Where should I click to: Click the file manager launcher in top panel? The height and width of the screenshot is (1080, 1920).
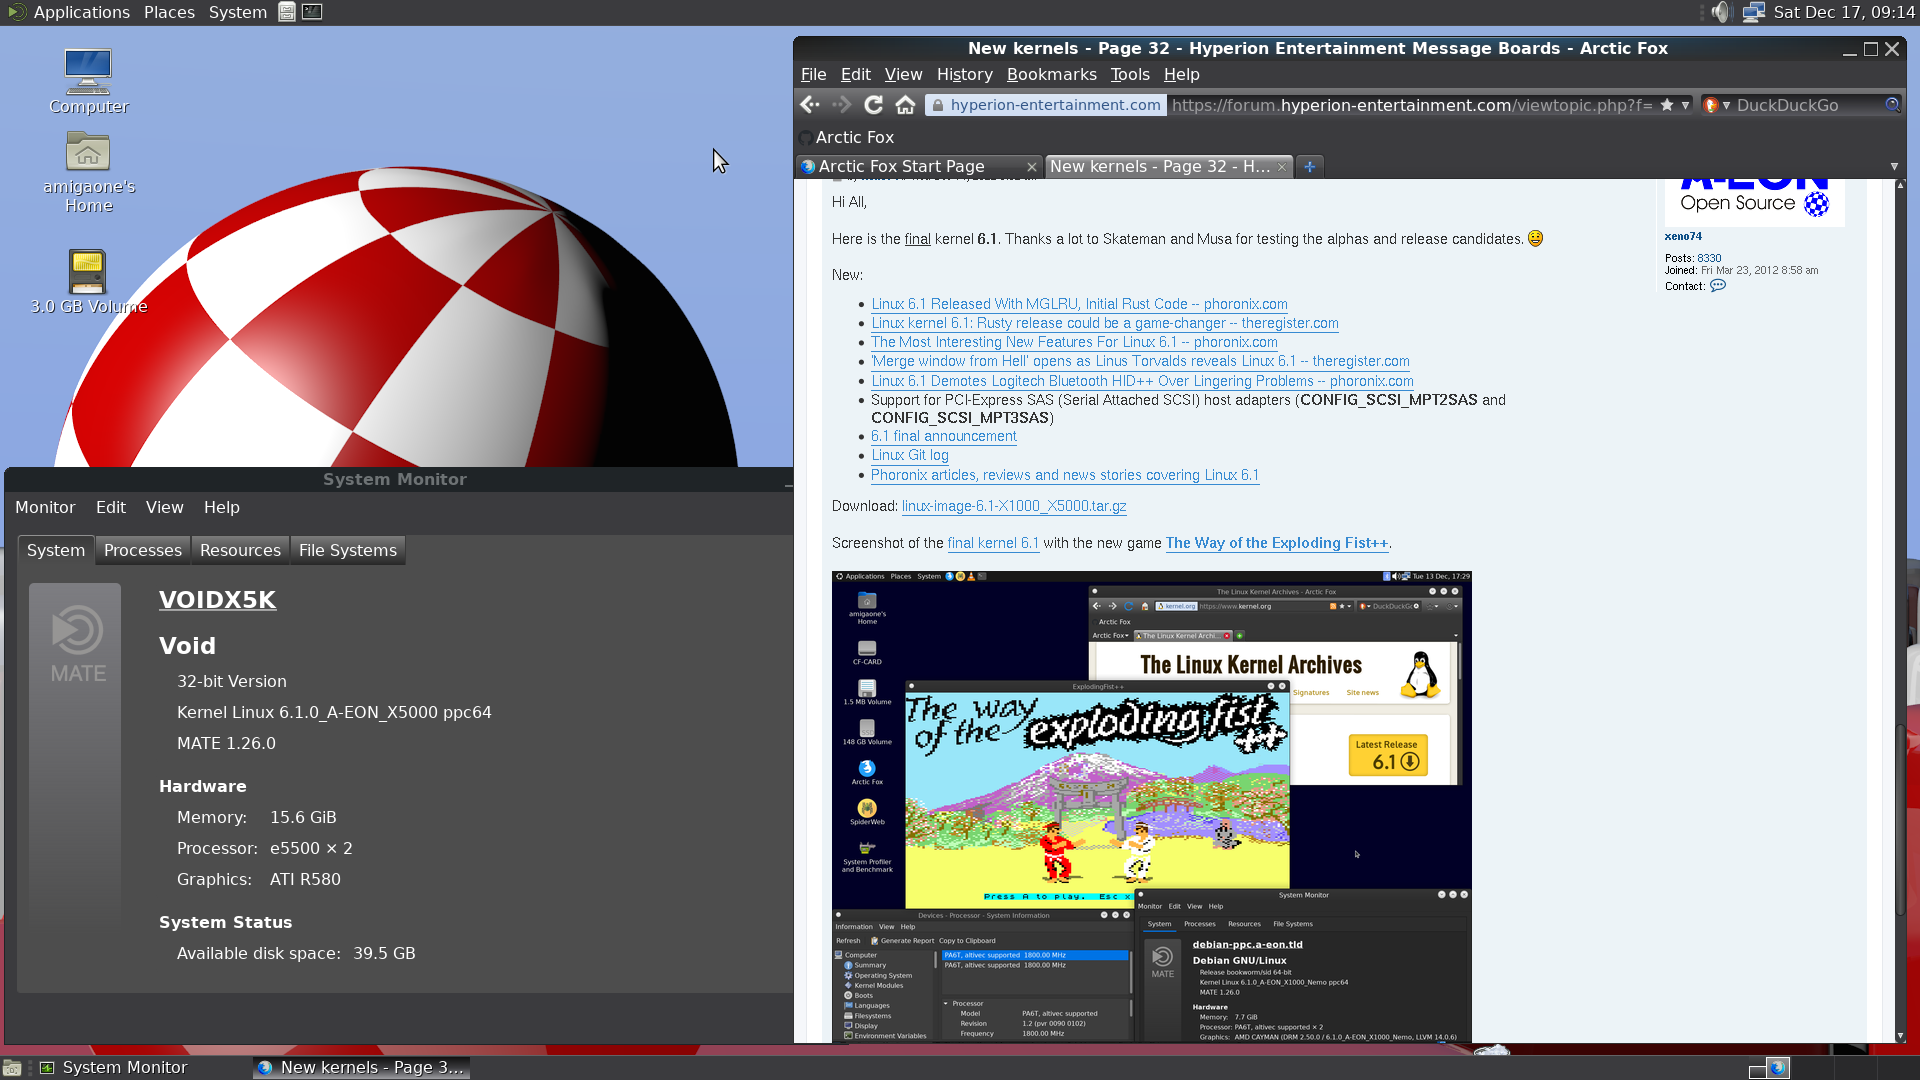point(287,12)
